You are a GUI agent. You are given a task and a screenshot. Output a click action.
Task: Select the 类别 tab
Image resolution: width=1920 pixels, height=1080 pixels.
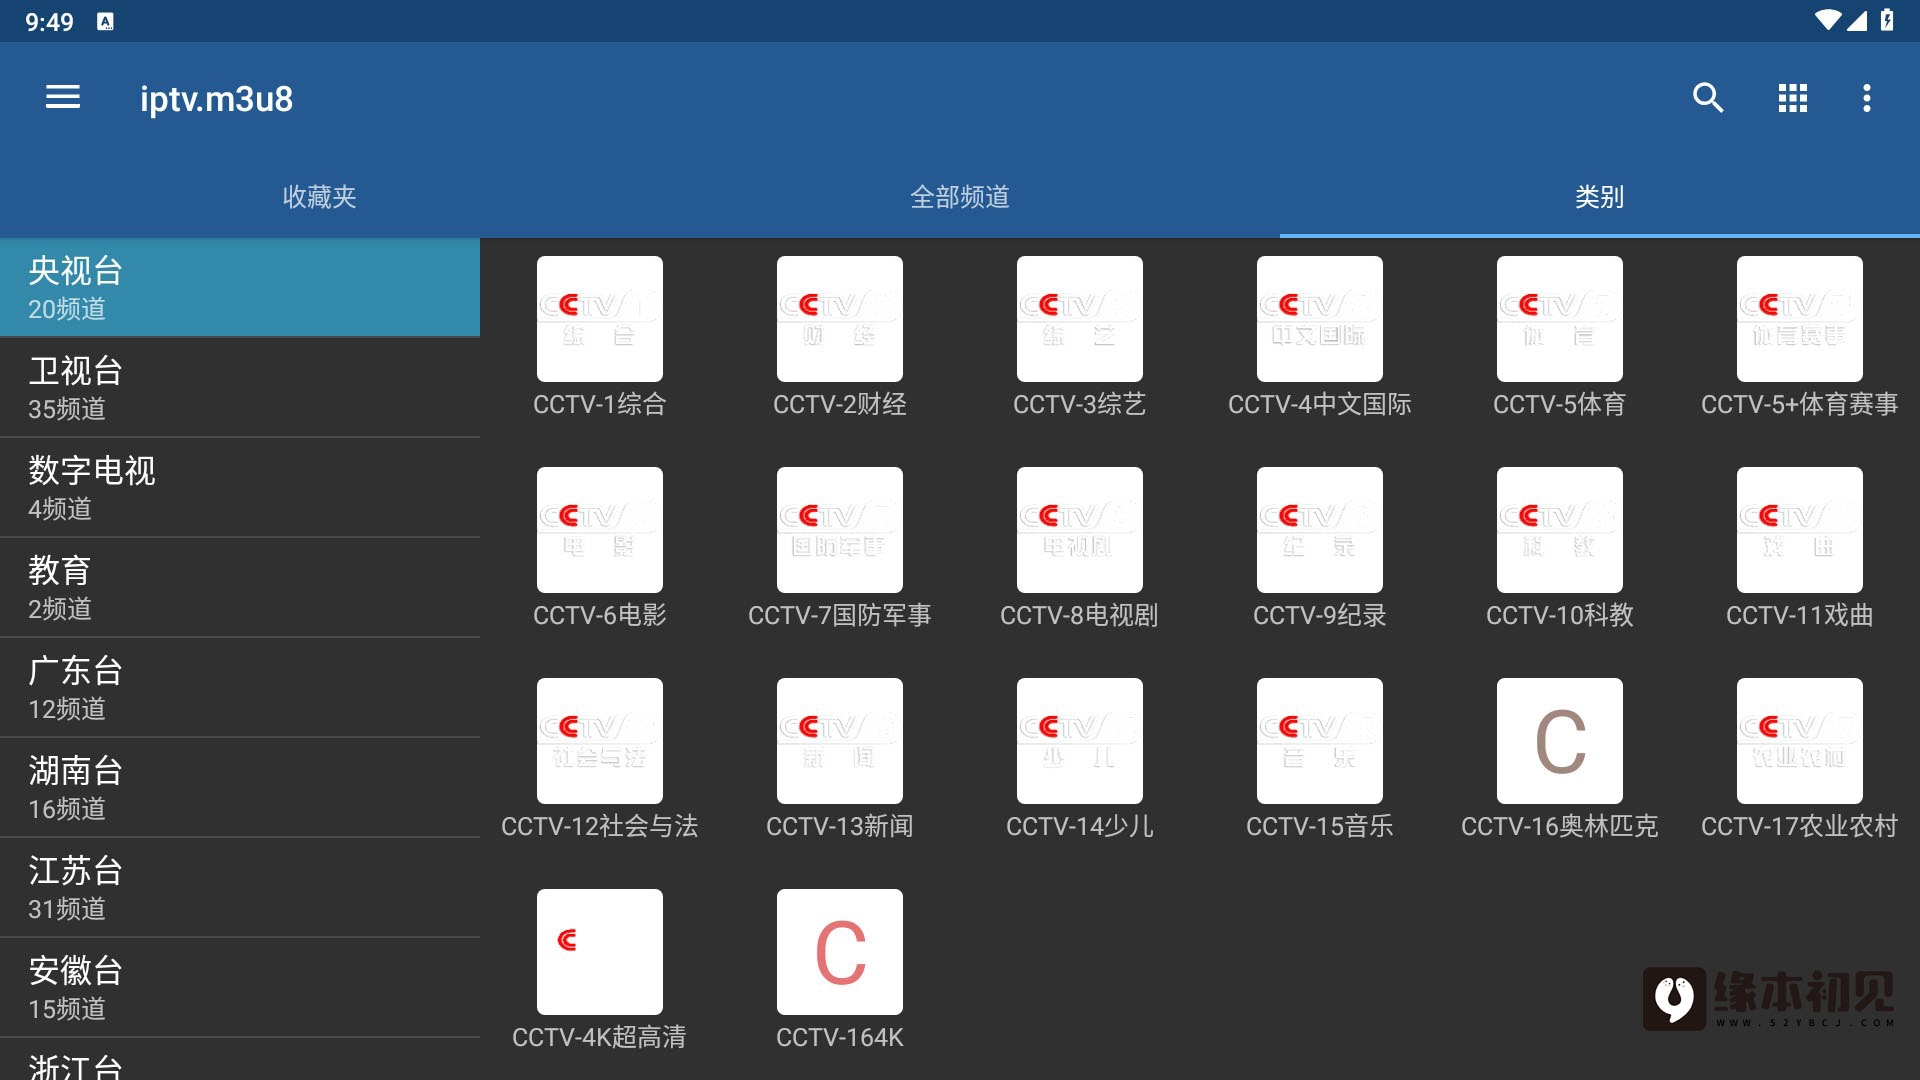tap(1600, 197)
